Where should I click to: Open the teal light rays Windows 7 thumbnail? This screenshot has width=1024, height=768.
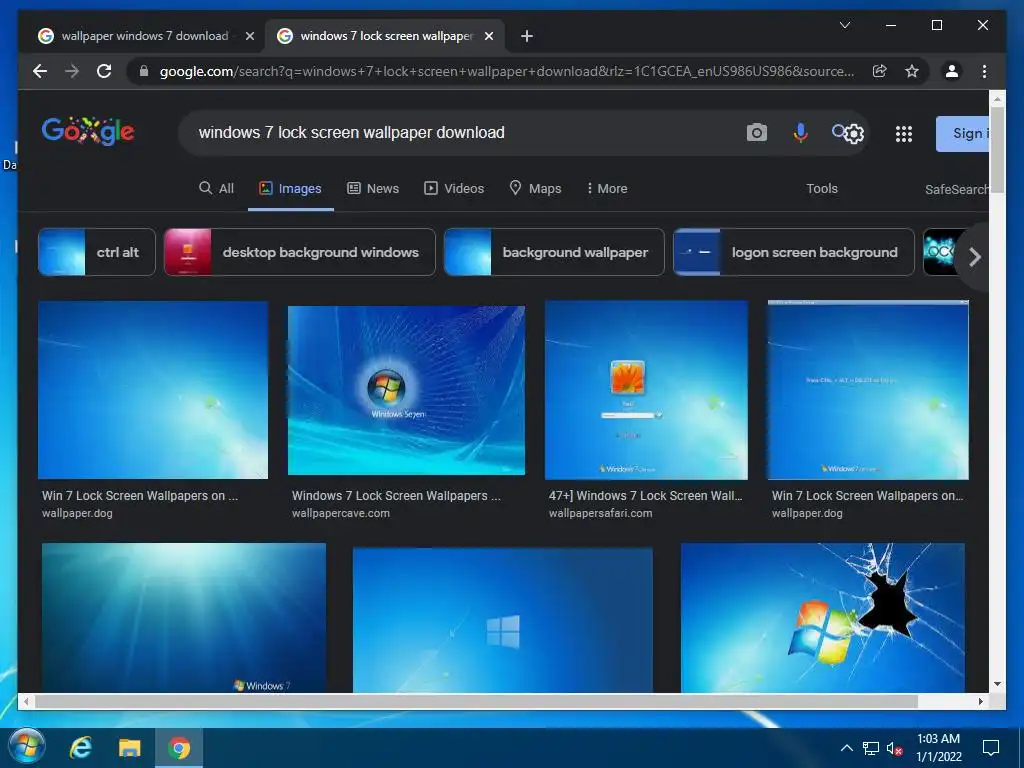tap(184, 618)
